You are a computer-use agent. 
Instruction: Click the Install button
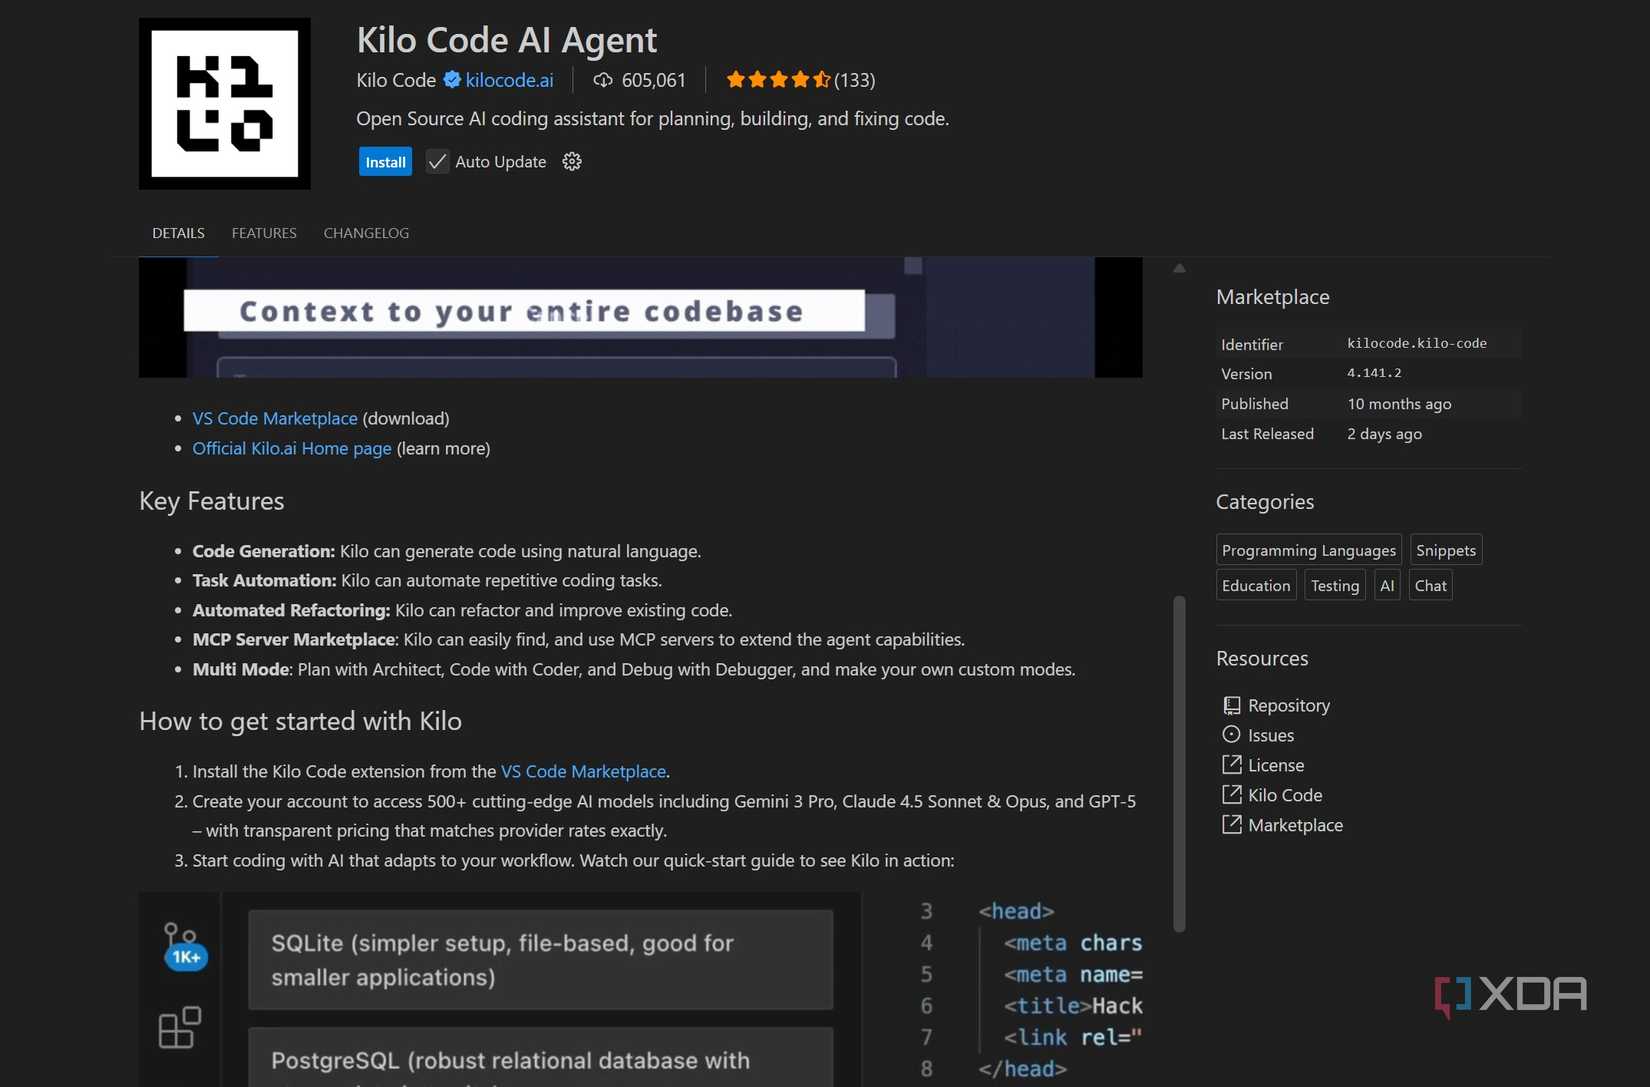pyautogui.click(x=384, y=161)
